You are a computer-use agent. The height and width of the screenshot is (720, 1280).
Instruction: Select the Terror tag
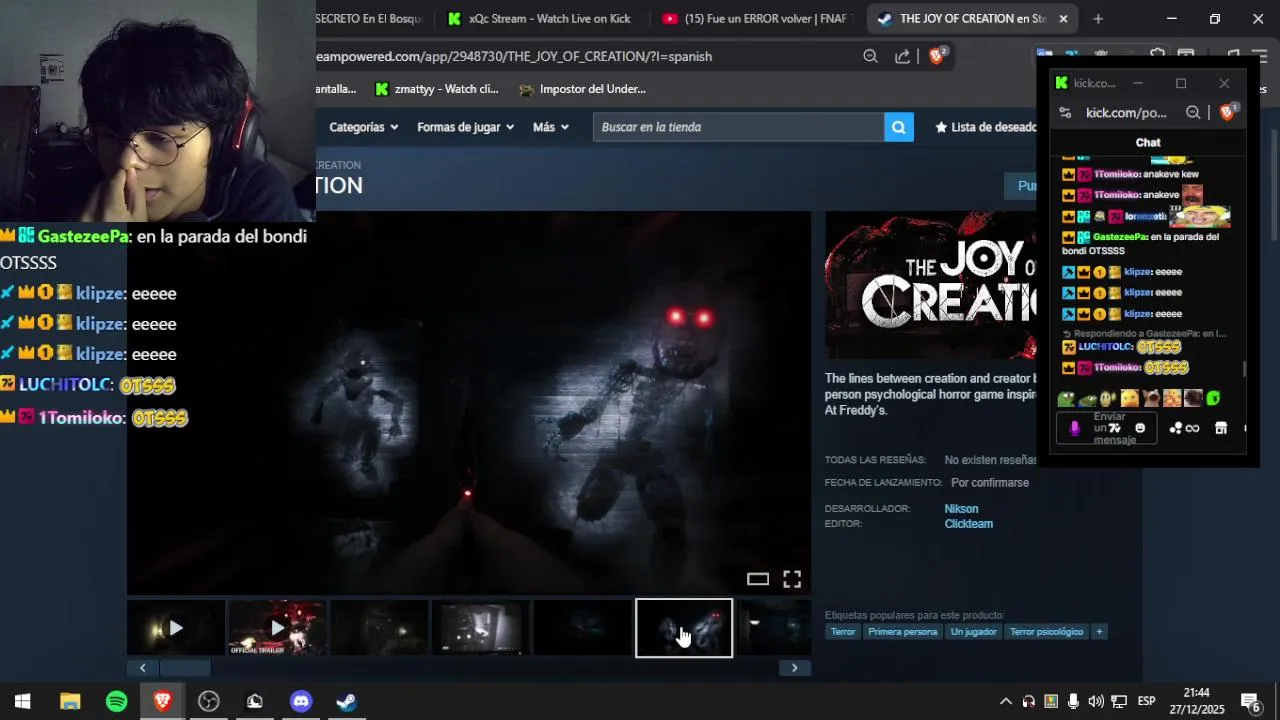click(843, 631)
